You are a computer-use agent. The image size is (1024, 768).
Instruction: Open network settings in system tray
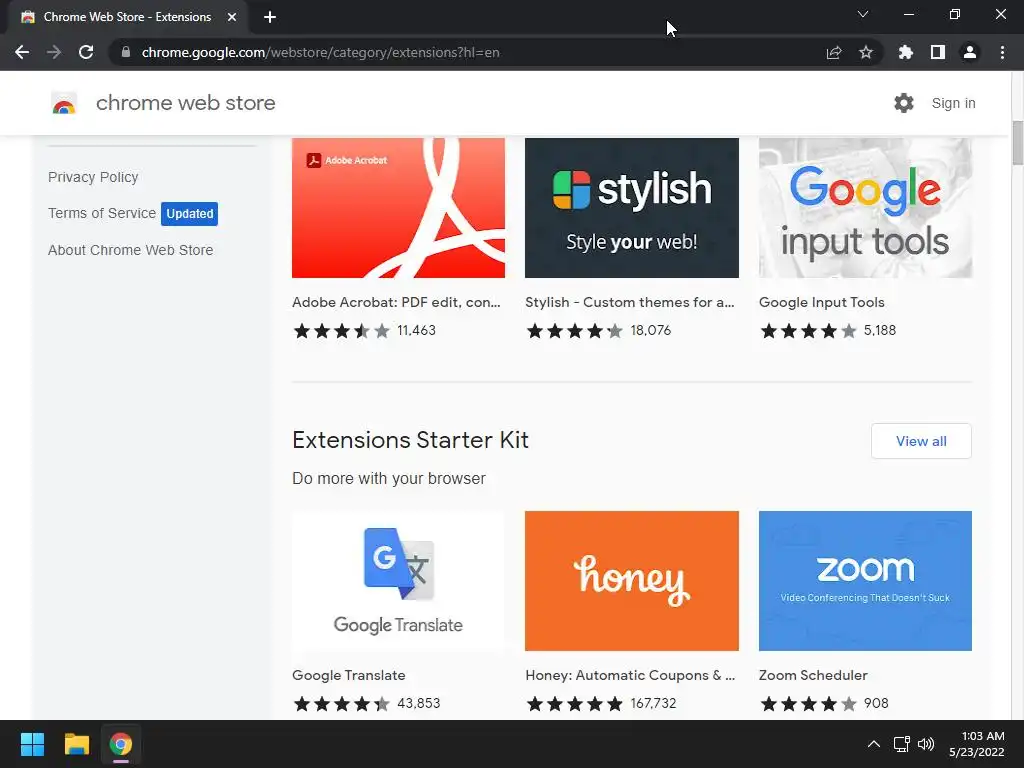pos(902,744)
